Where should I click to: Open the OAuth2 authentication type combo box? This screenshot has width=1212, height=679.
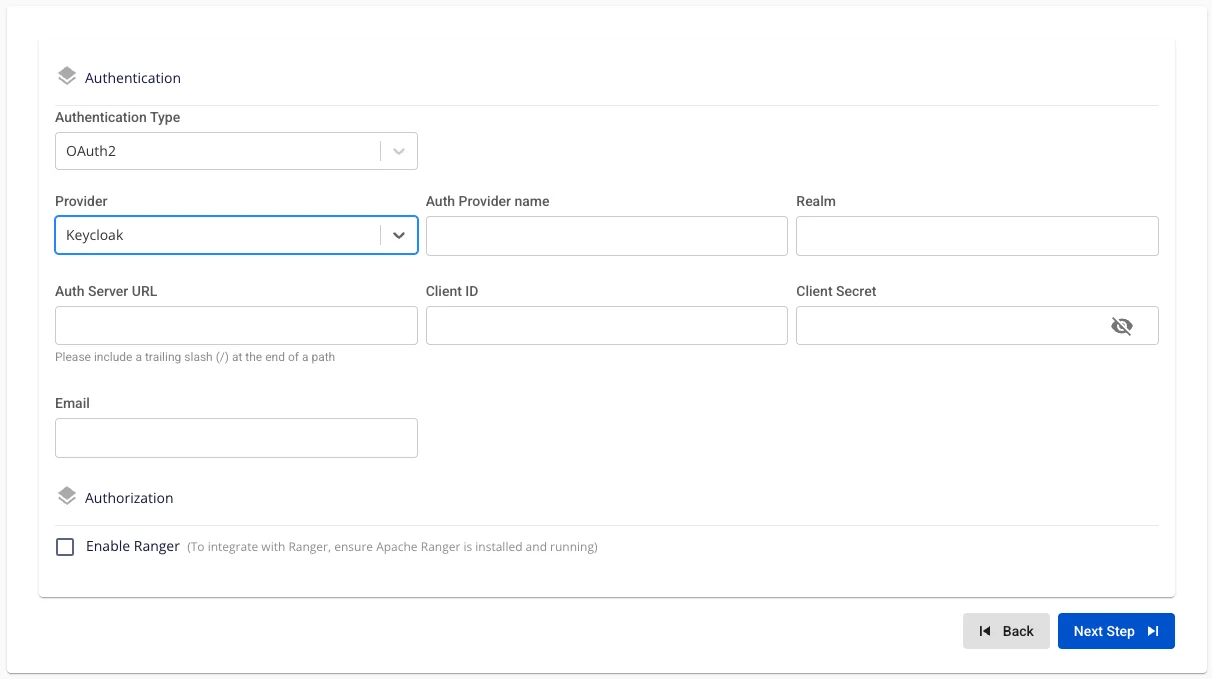[236, 151]
